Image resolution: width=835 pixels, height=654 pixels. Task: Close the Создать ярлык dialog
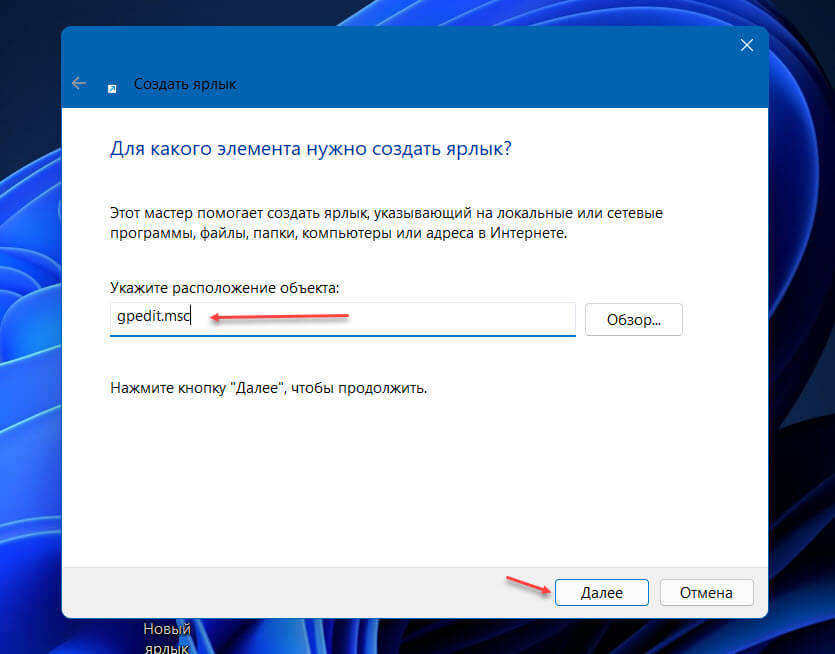coord(747,45)
